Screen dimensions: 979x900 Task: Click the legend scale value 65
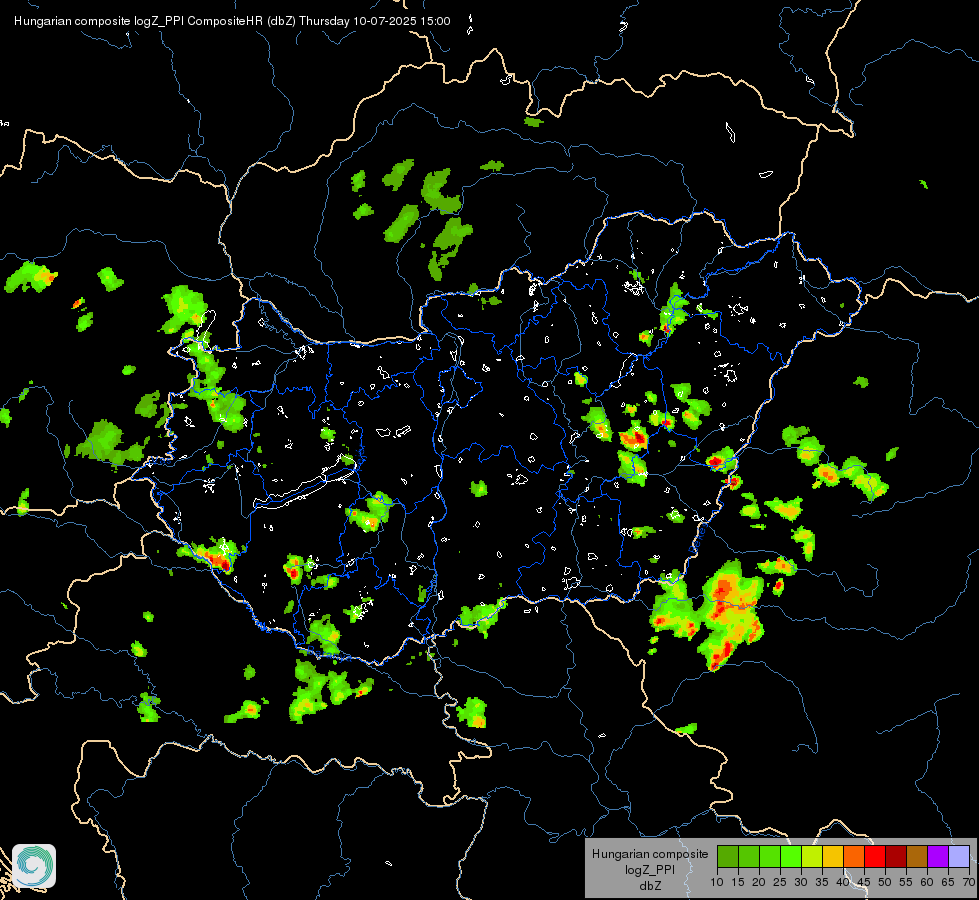click(948, 883)
